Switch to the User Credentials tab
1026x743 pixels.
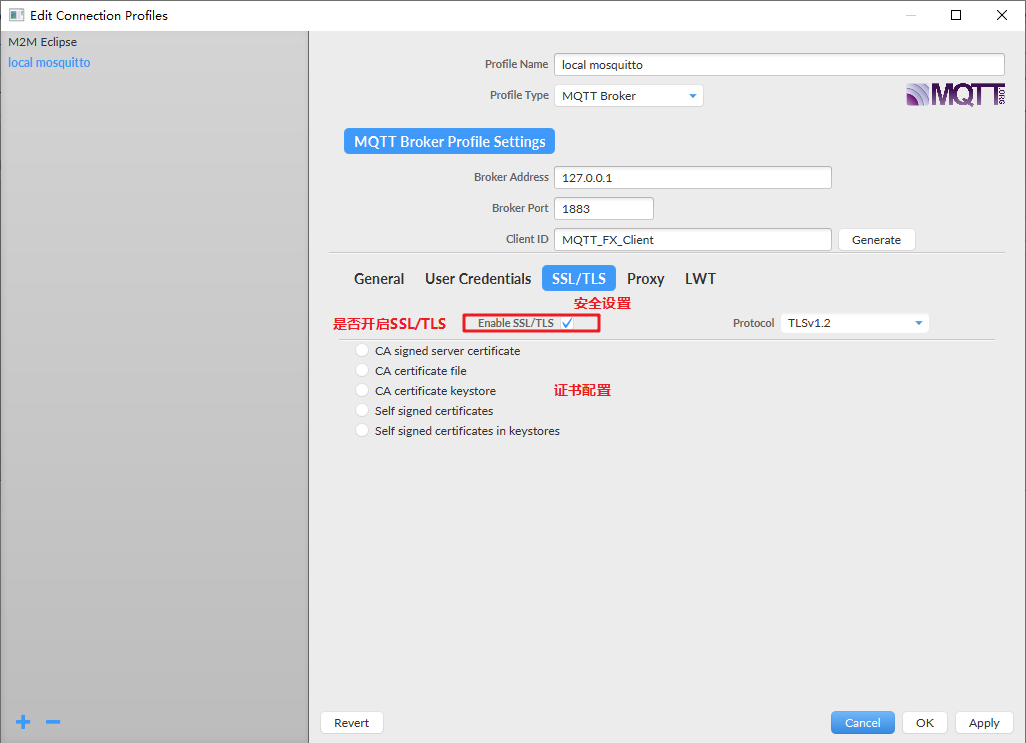[x=478, y=279]
